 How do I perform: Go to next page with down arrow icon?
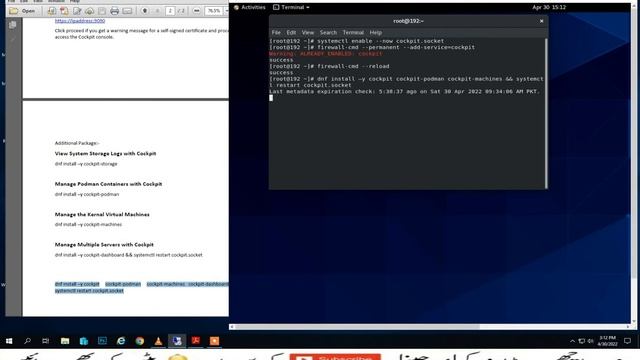point(157,11)
